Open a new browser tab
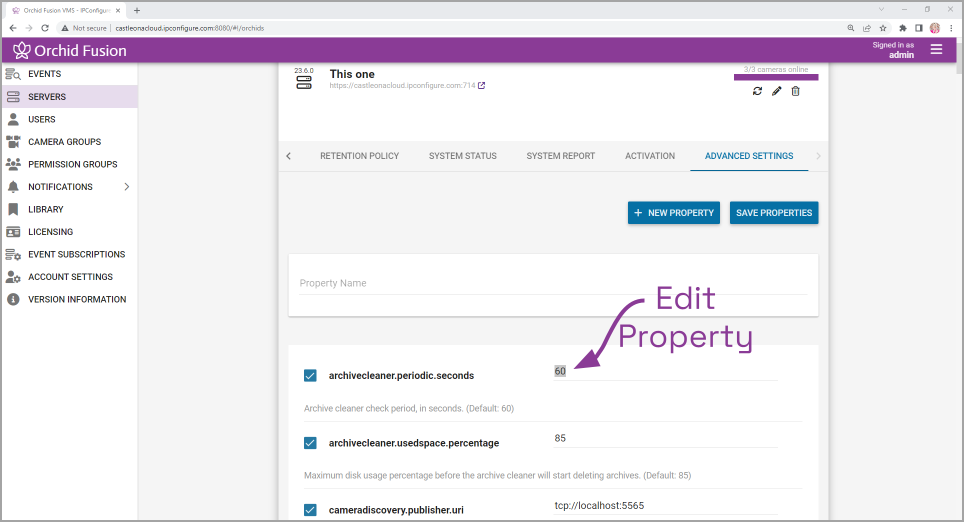Viewport: 964px width, 522px height. tap(137, 10)
